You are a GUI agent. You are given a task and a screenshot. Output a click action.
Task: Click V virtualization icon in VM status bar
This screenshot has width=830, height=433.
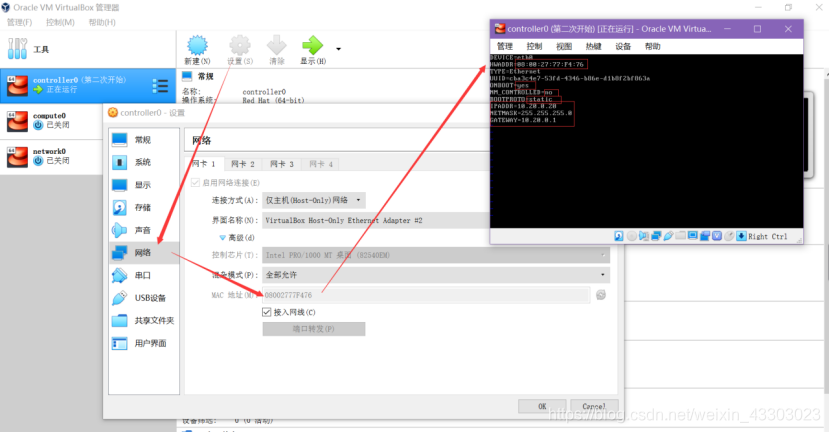pos(717,236)
